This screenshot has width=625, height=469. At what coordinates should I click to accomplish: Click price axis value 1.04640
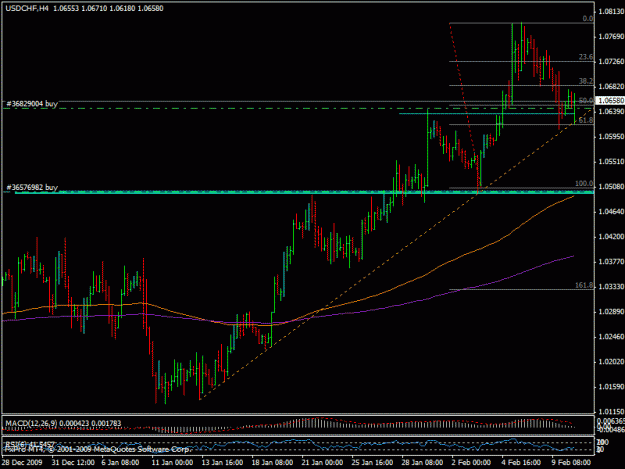(611, 212)
